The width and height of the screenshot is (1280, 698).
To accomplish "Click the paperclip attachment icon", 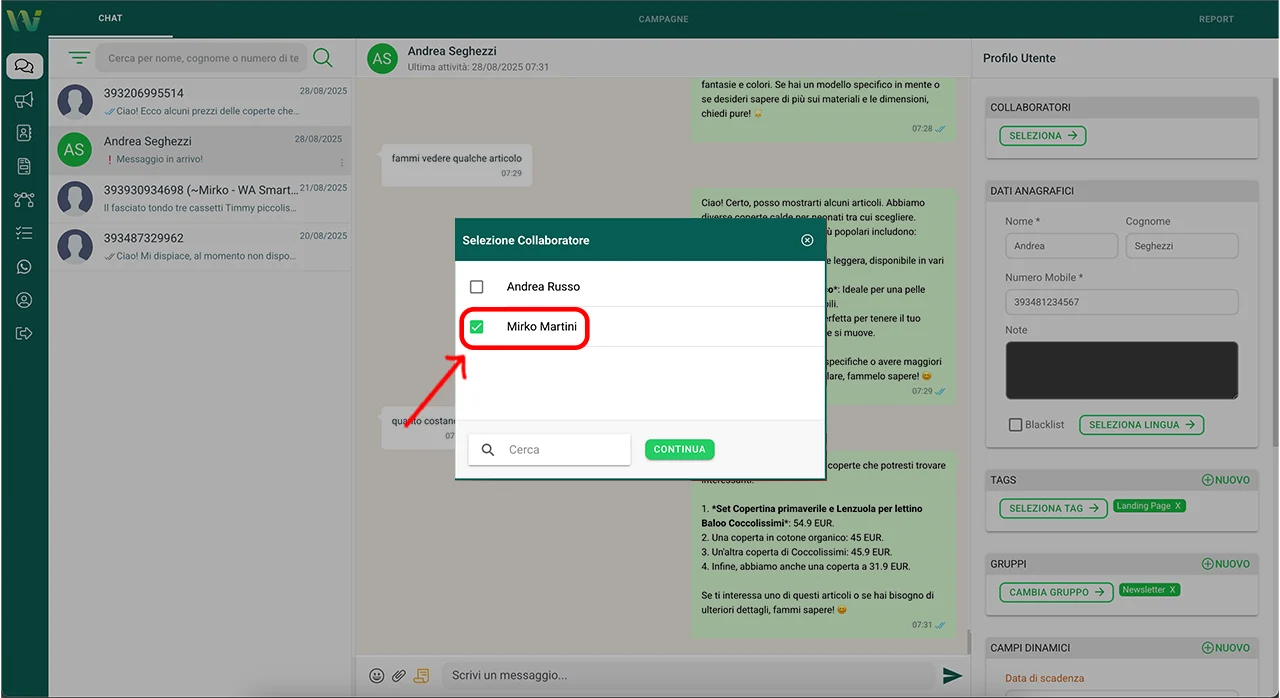I will pyautogui.click(x=399, y=676).
